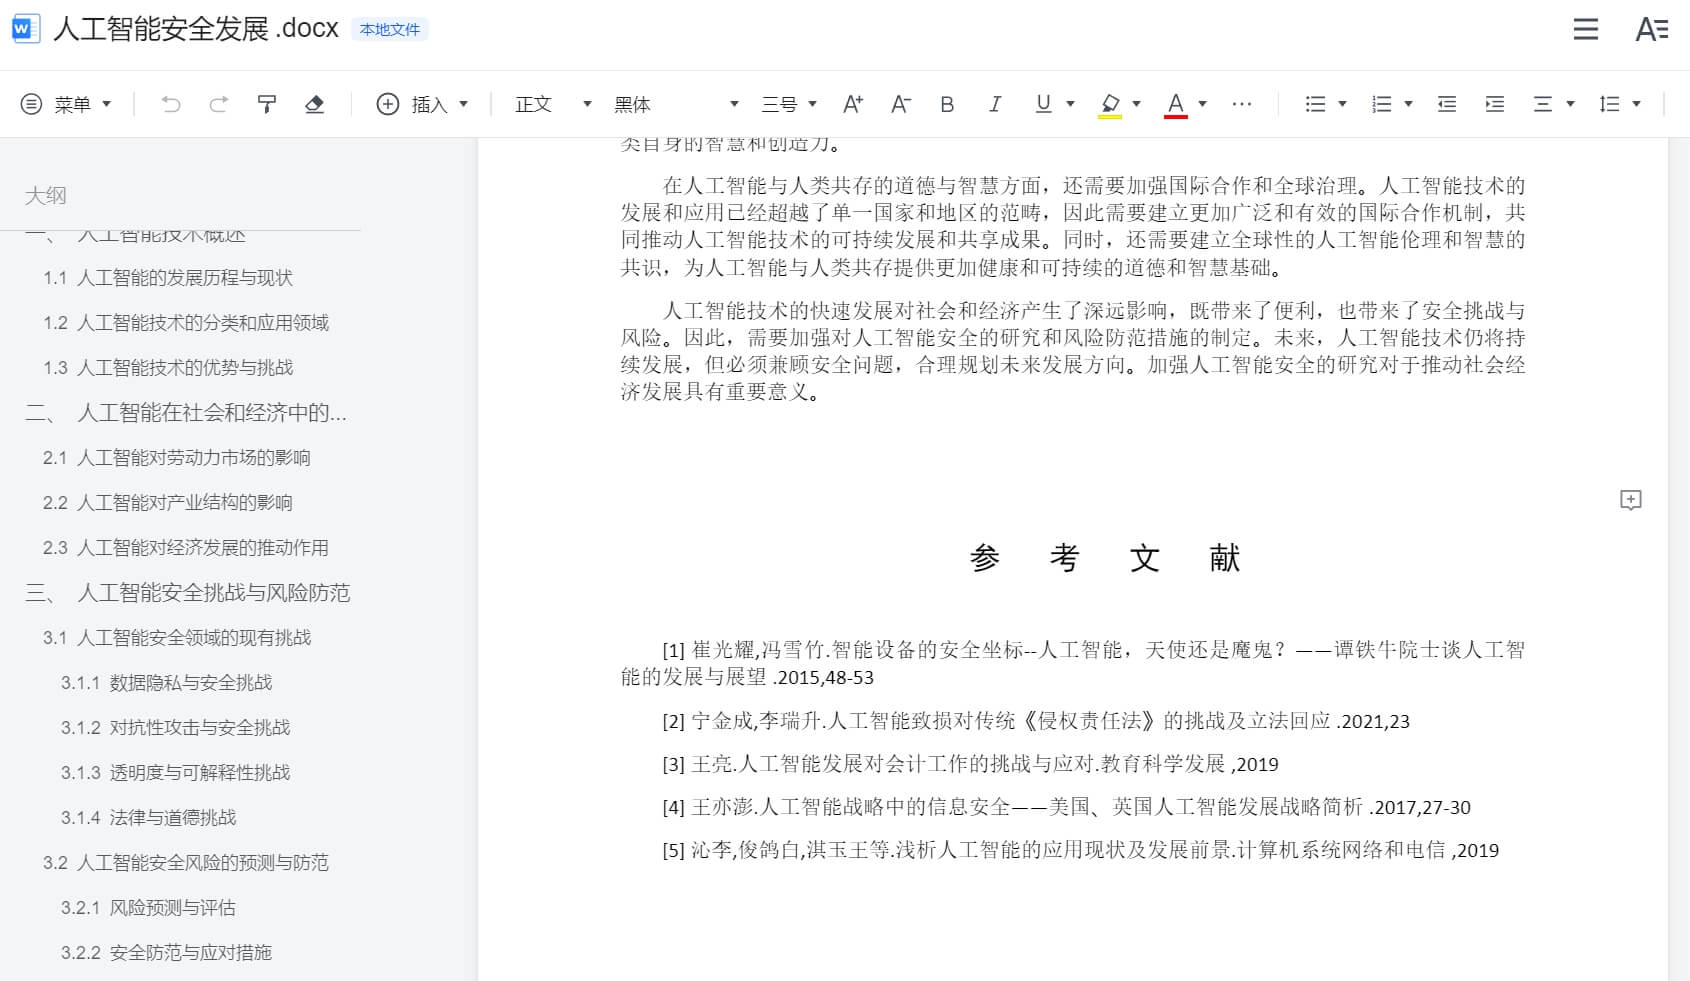
Task: Open the 插入 insert menu
Action: 423,104
